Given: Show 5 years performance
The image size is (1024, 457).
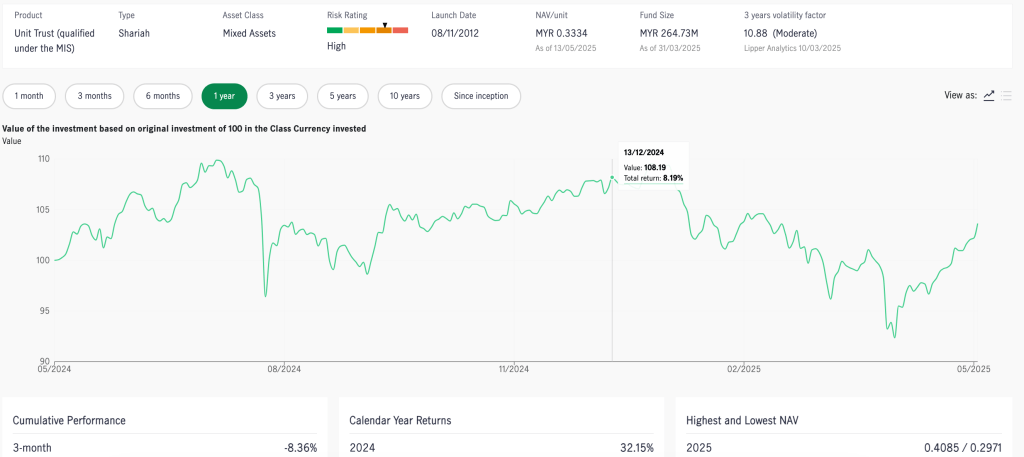Looking at the screenshot, I should [343, 96].
